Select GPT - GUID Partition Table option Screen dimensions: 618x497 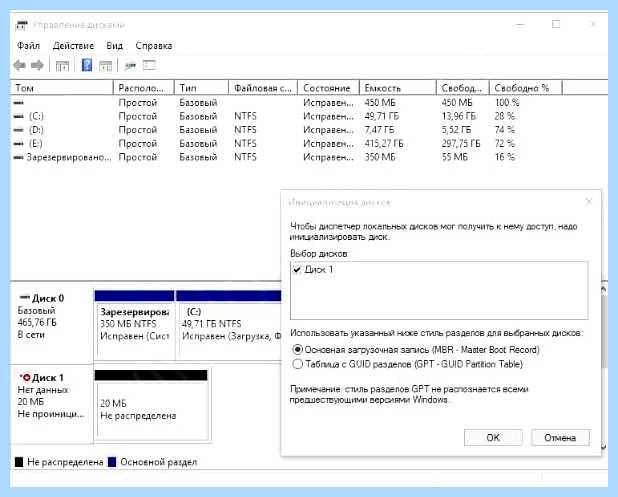pos(298,364)
